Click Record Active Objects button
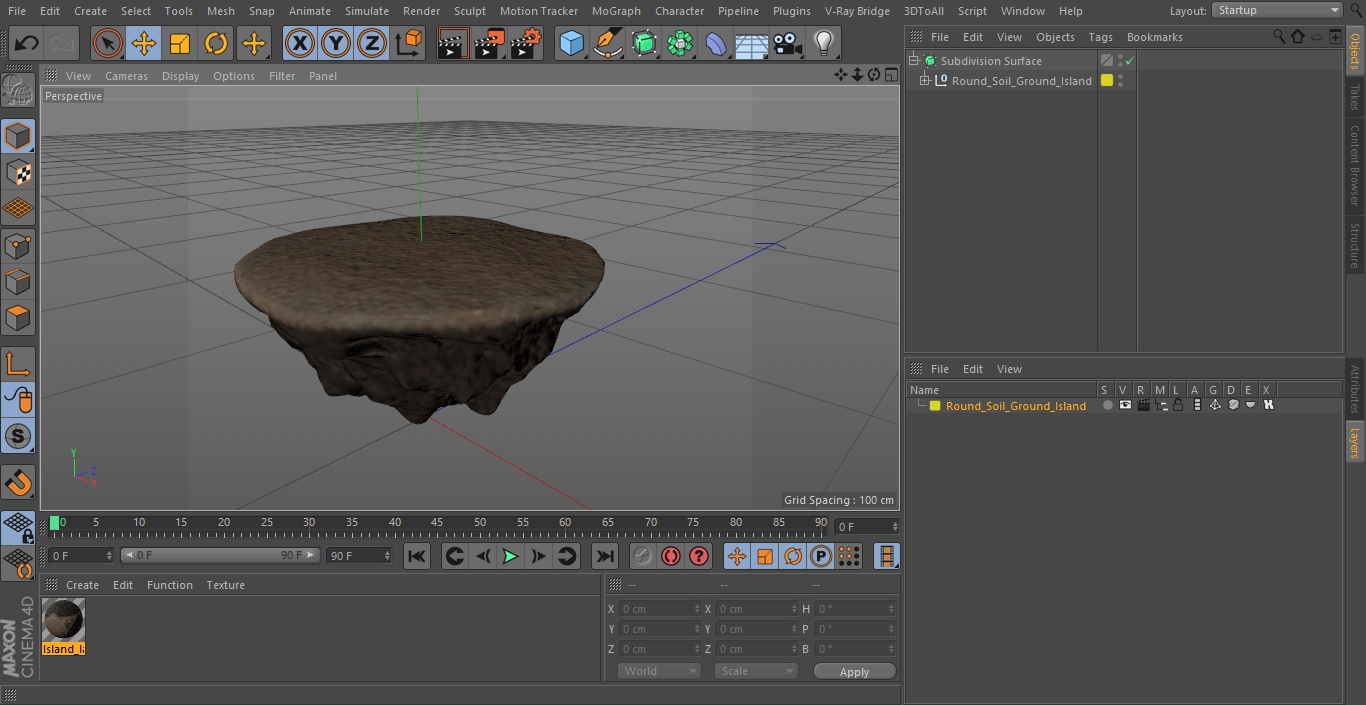This screenshot has width=1366, height=705. click(642, 556)
